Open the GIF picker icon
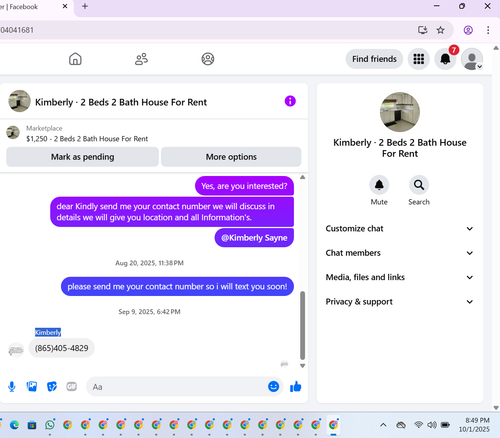500x438 pixels. (71, 387)
